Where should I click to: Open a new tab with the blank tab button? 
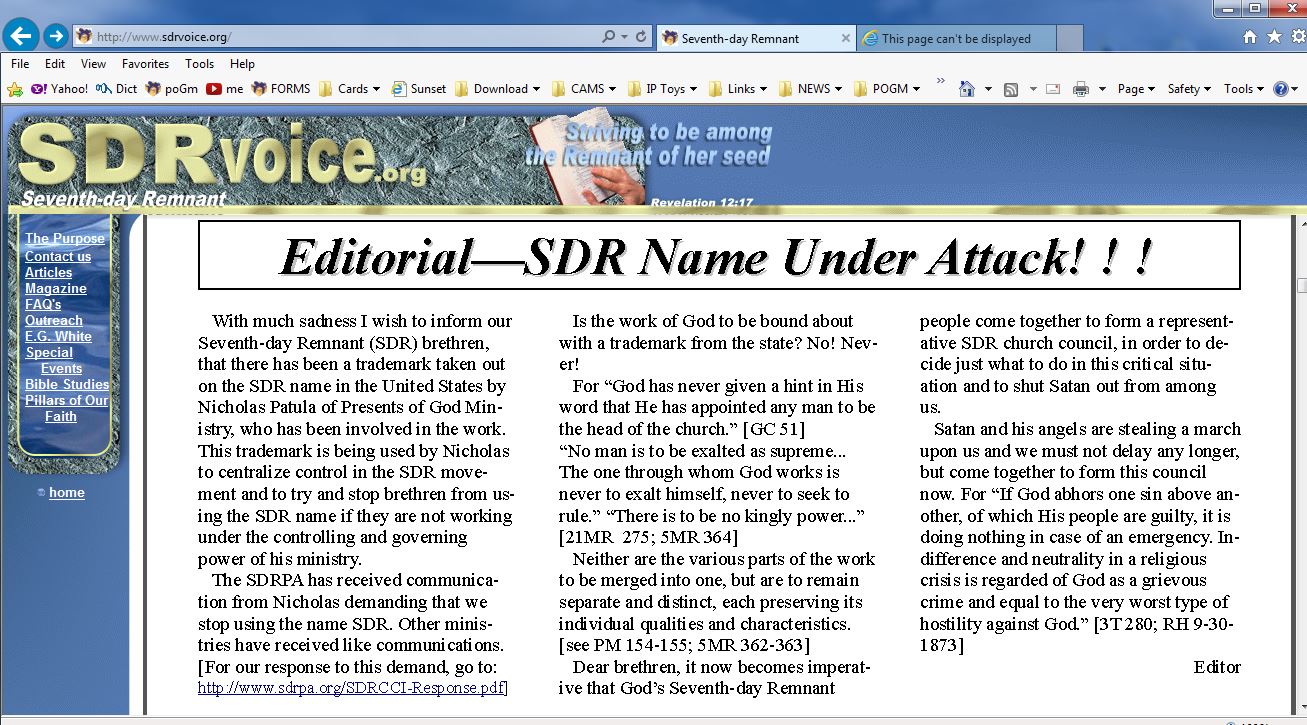1069,38
